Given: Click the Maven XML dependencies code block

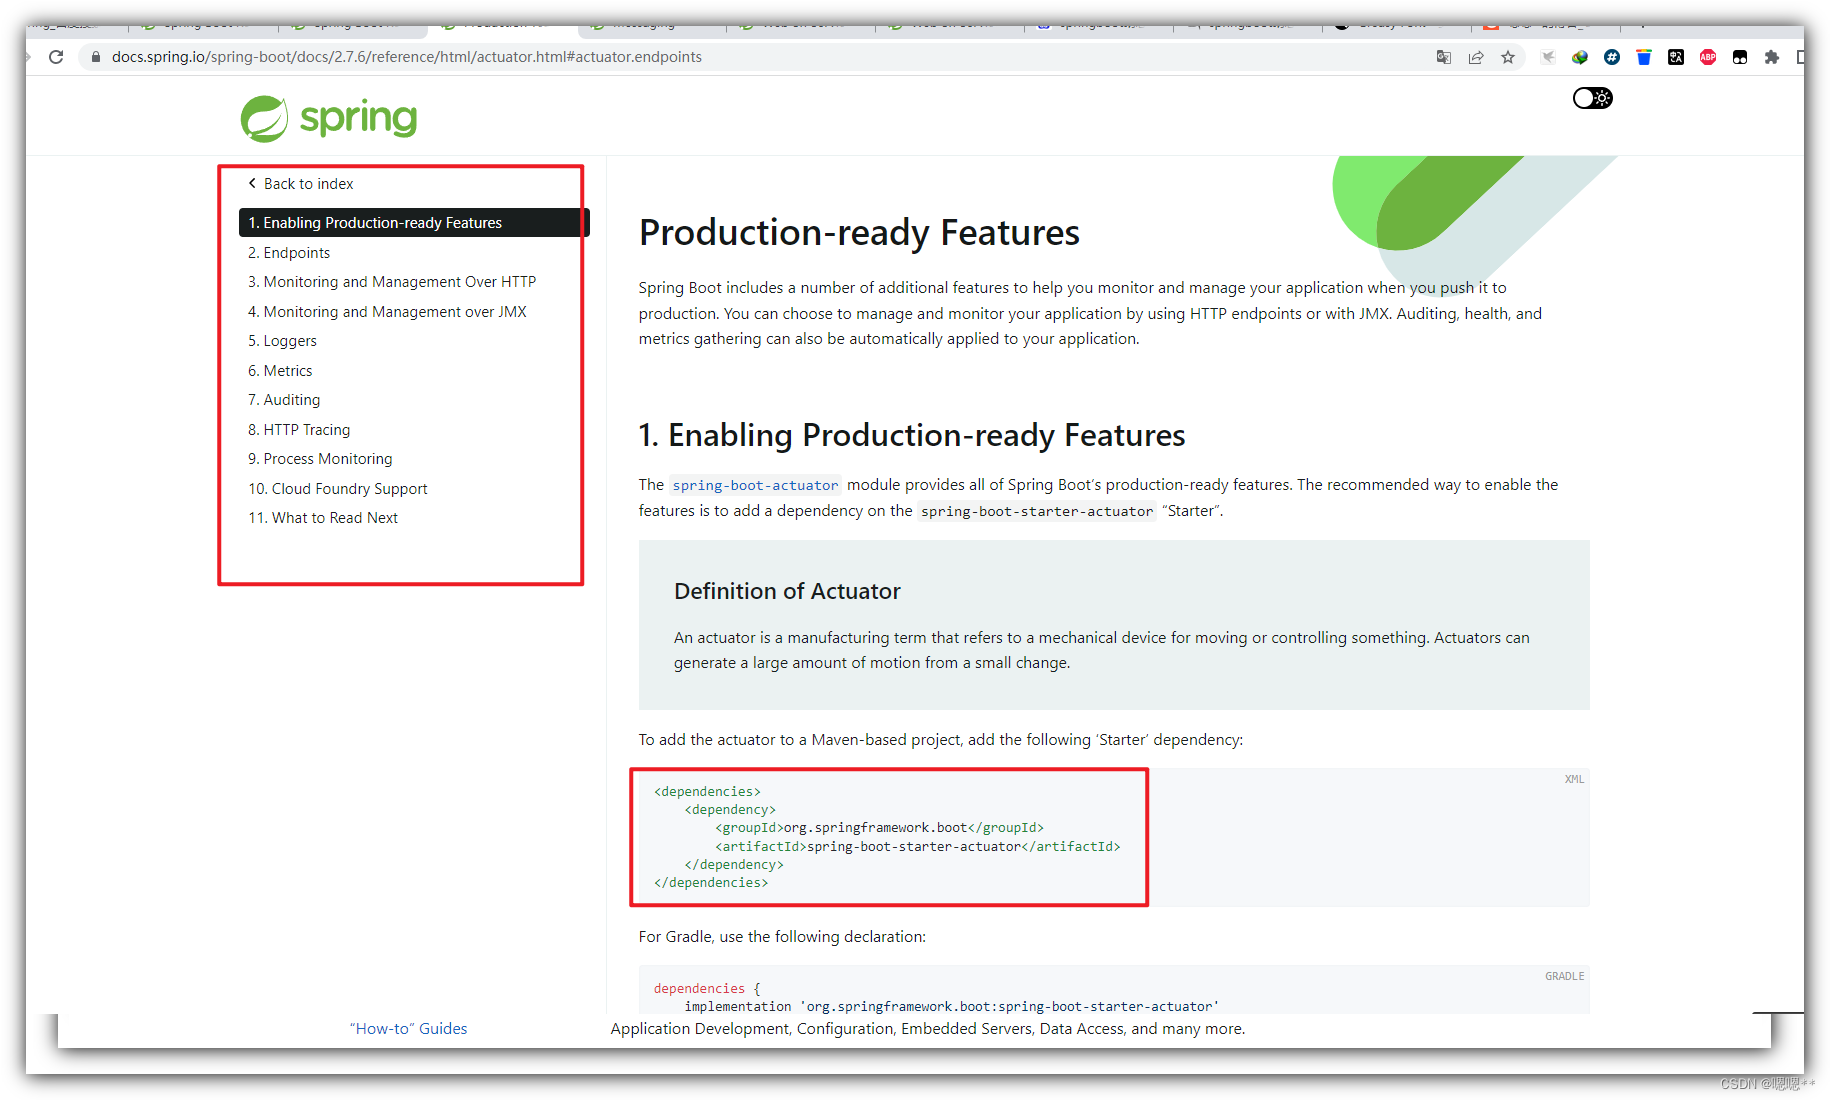Looking at the screenshot, I should pos(1114,837).
